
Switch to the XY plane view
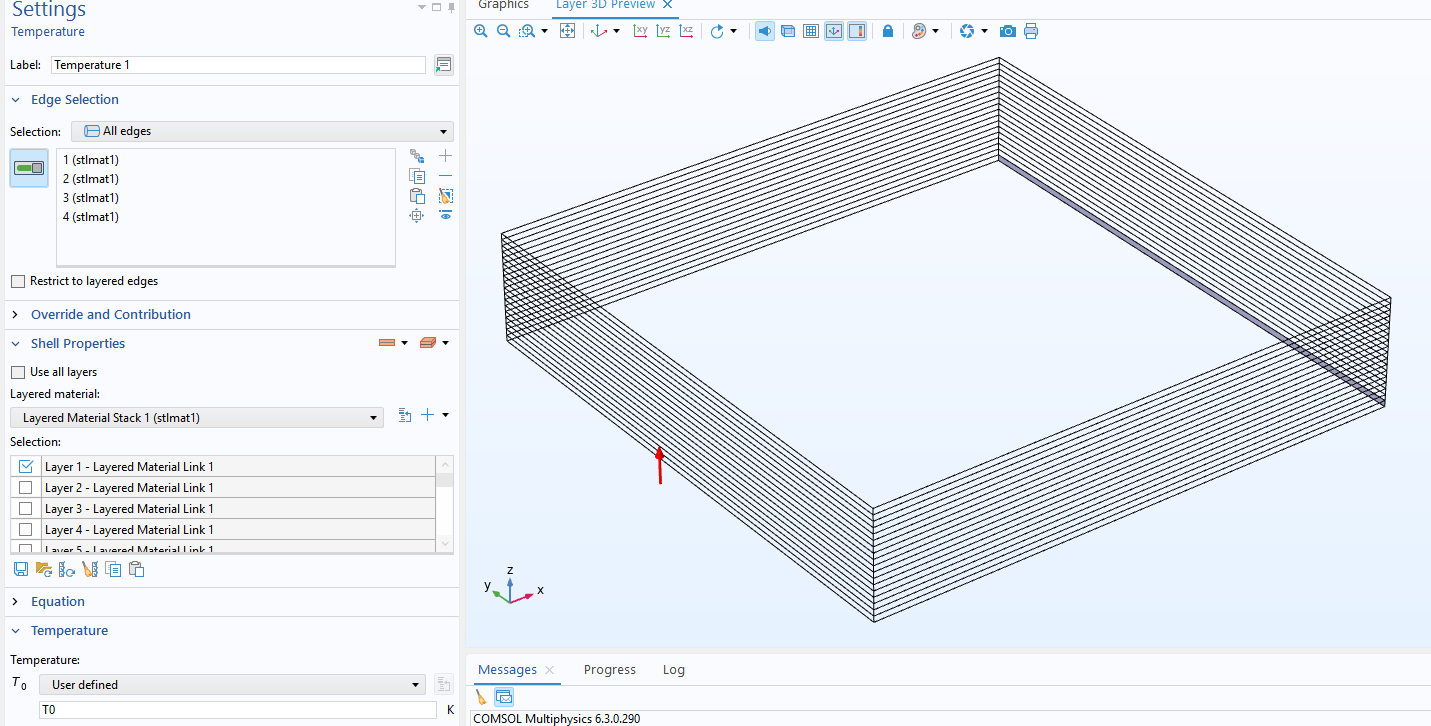coord(641,31)
